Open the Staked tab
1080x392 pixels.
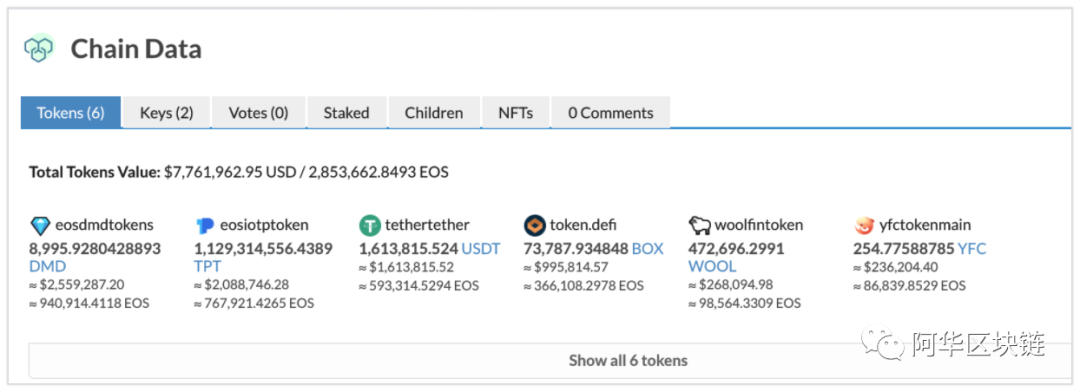346,112
